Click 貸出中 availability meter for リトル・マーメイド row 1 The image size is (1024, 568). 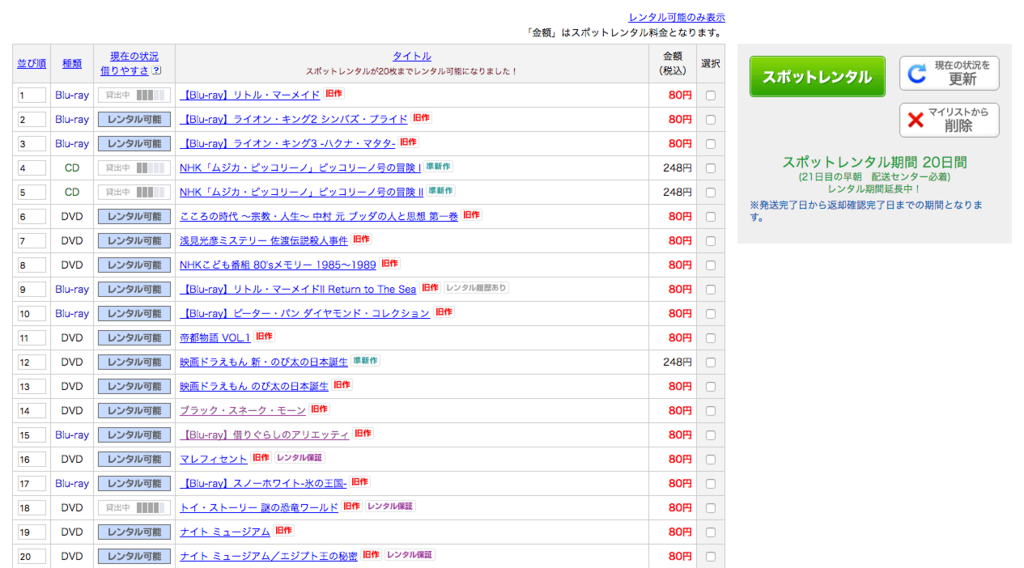click(135, 95)
